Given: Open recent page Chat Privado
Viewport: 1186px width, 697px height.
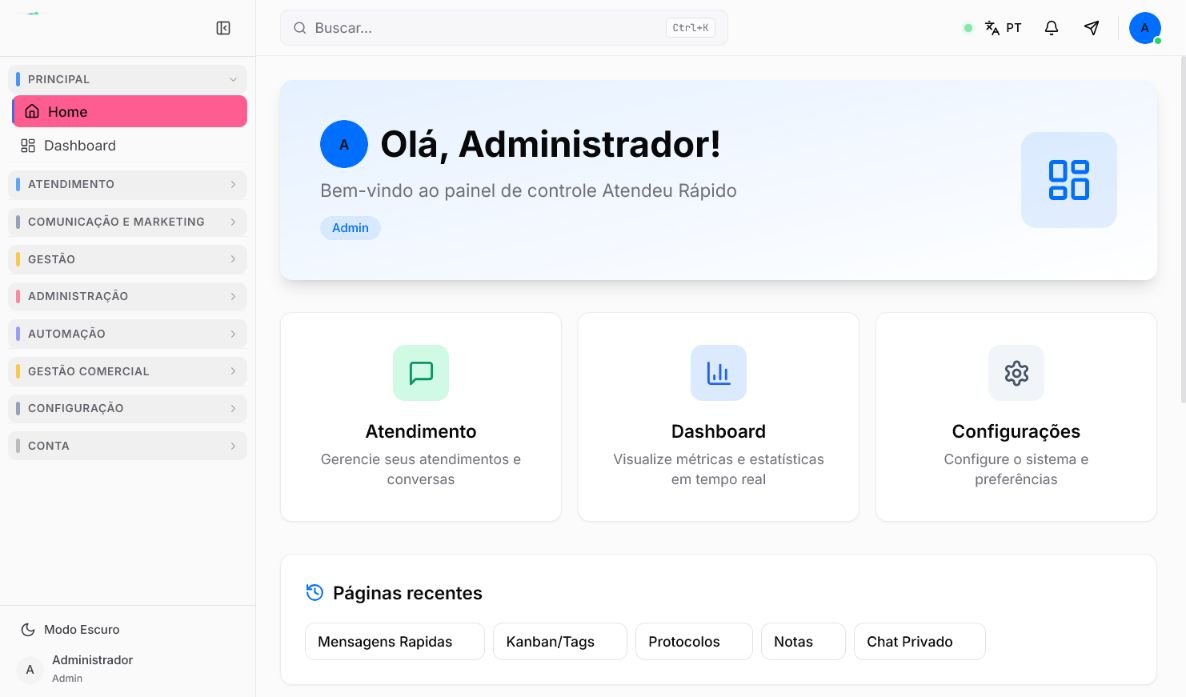Looking at the screenshot, I should [x=920, y=642].
